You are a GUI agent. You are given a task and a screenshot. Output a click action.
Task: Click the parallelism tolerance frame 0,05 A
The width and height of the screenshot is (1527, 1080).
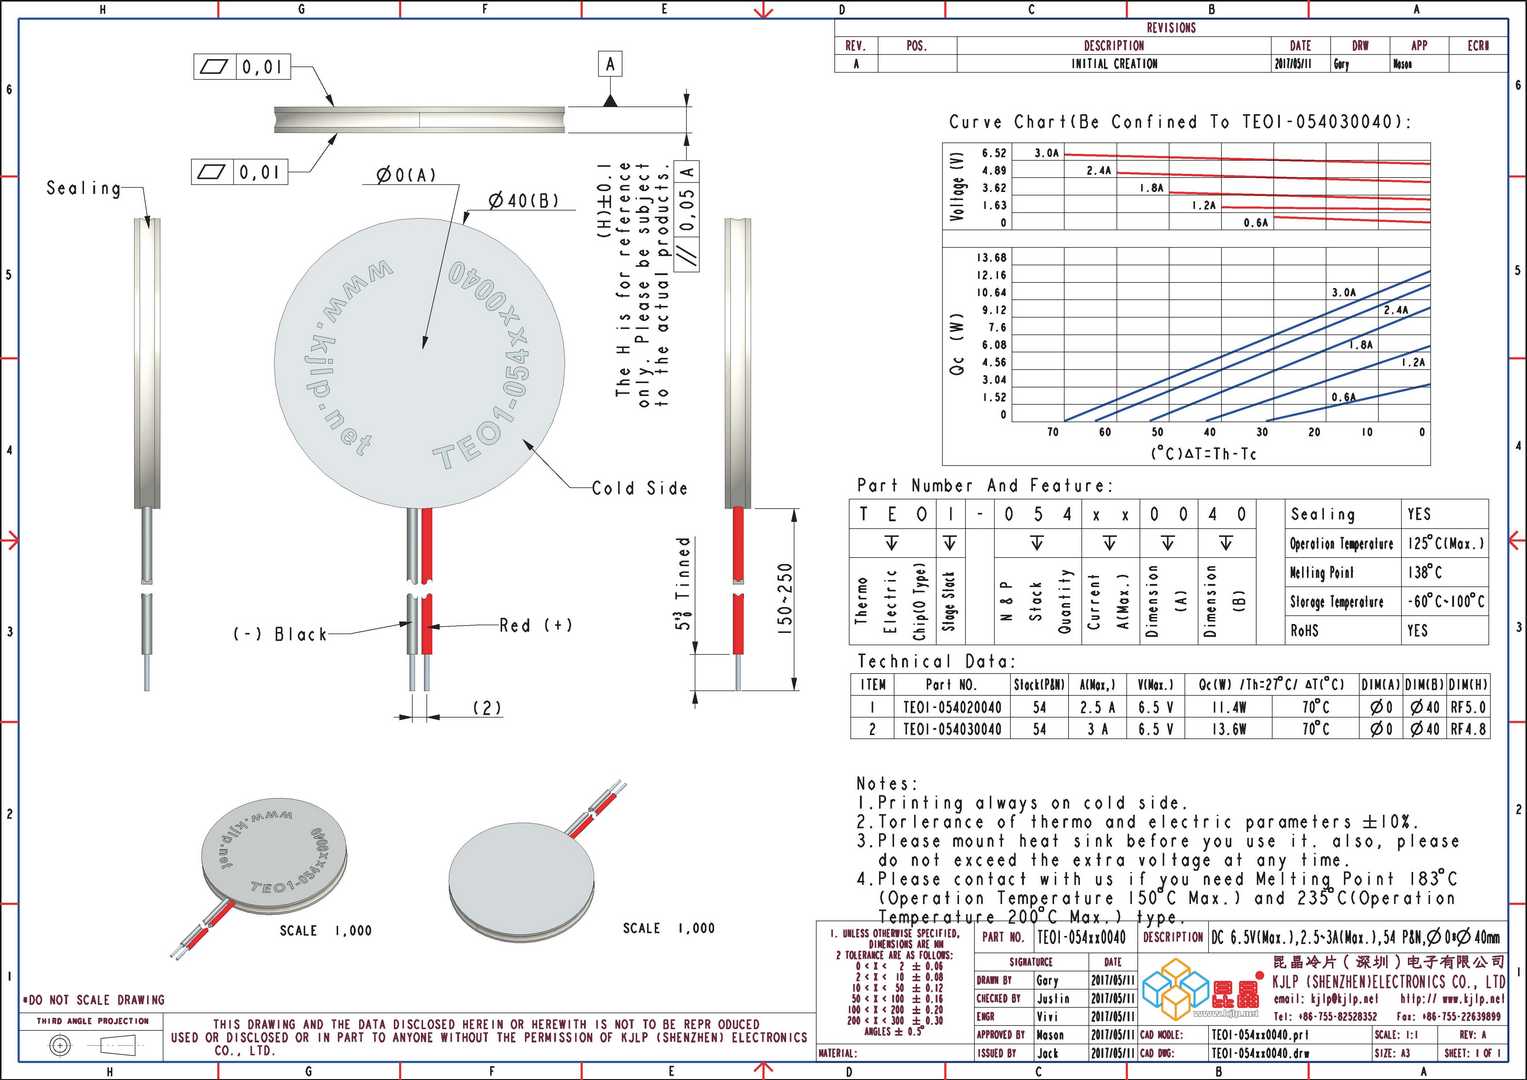click(688, 215)
